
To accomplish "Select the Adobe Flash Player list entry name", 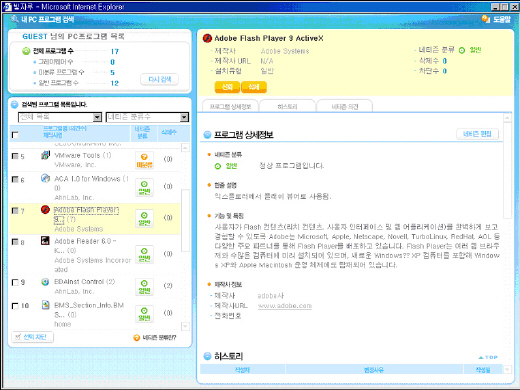I will pos(86,215).
